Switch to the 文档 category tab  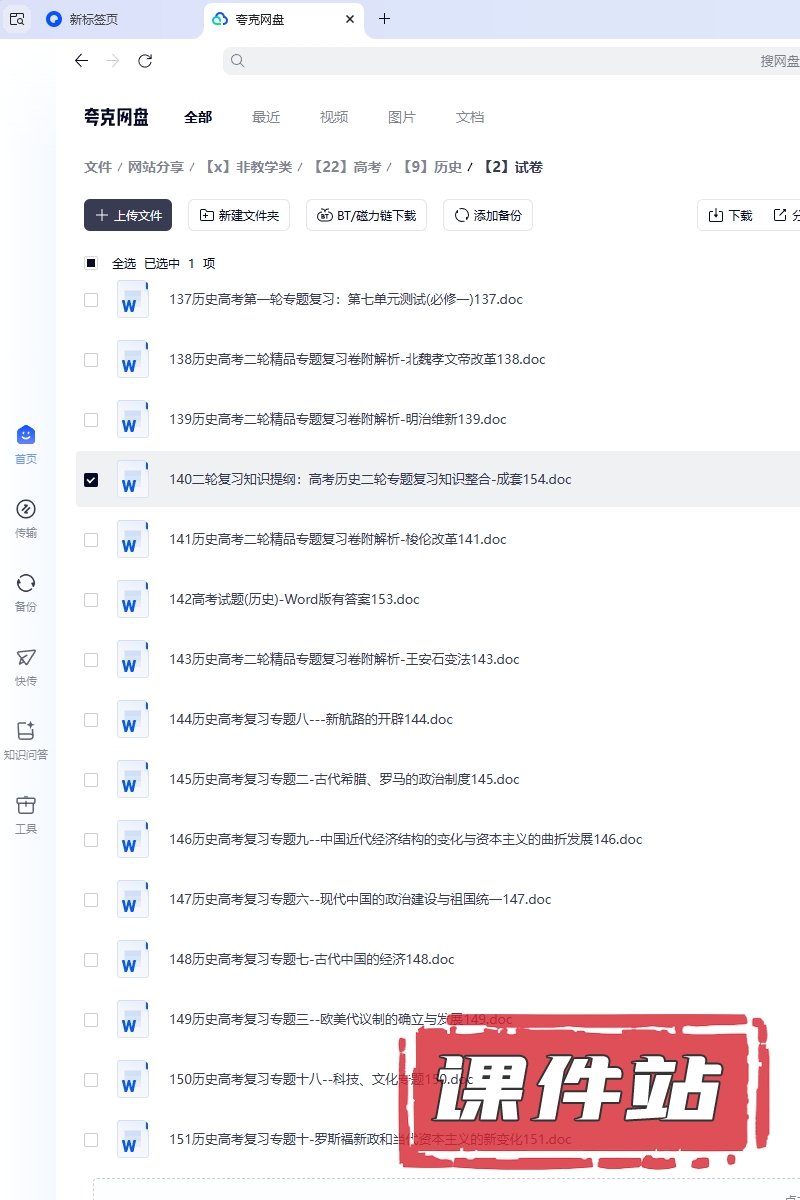[x=470, y=117]
